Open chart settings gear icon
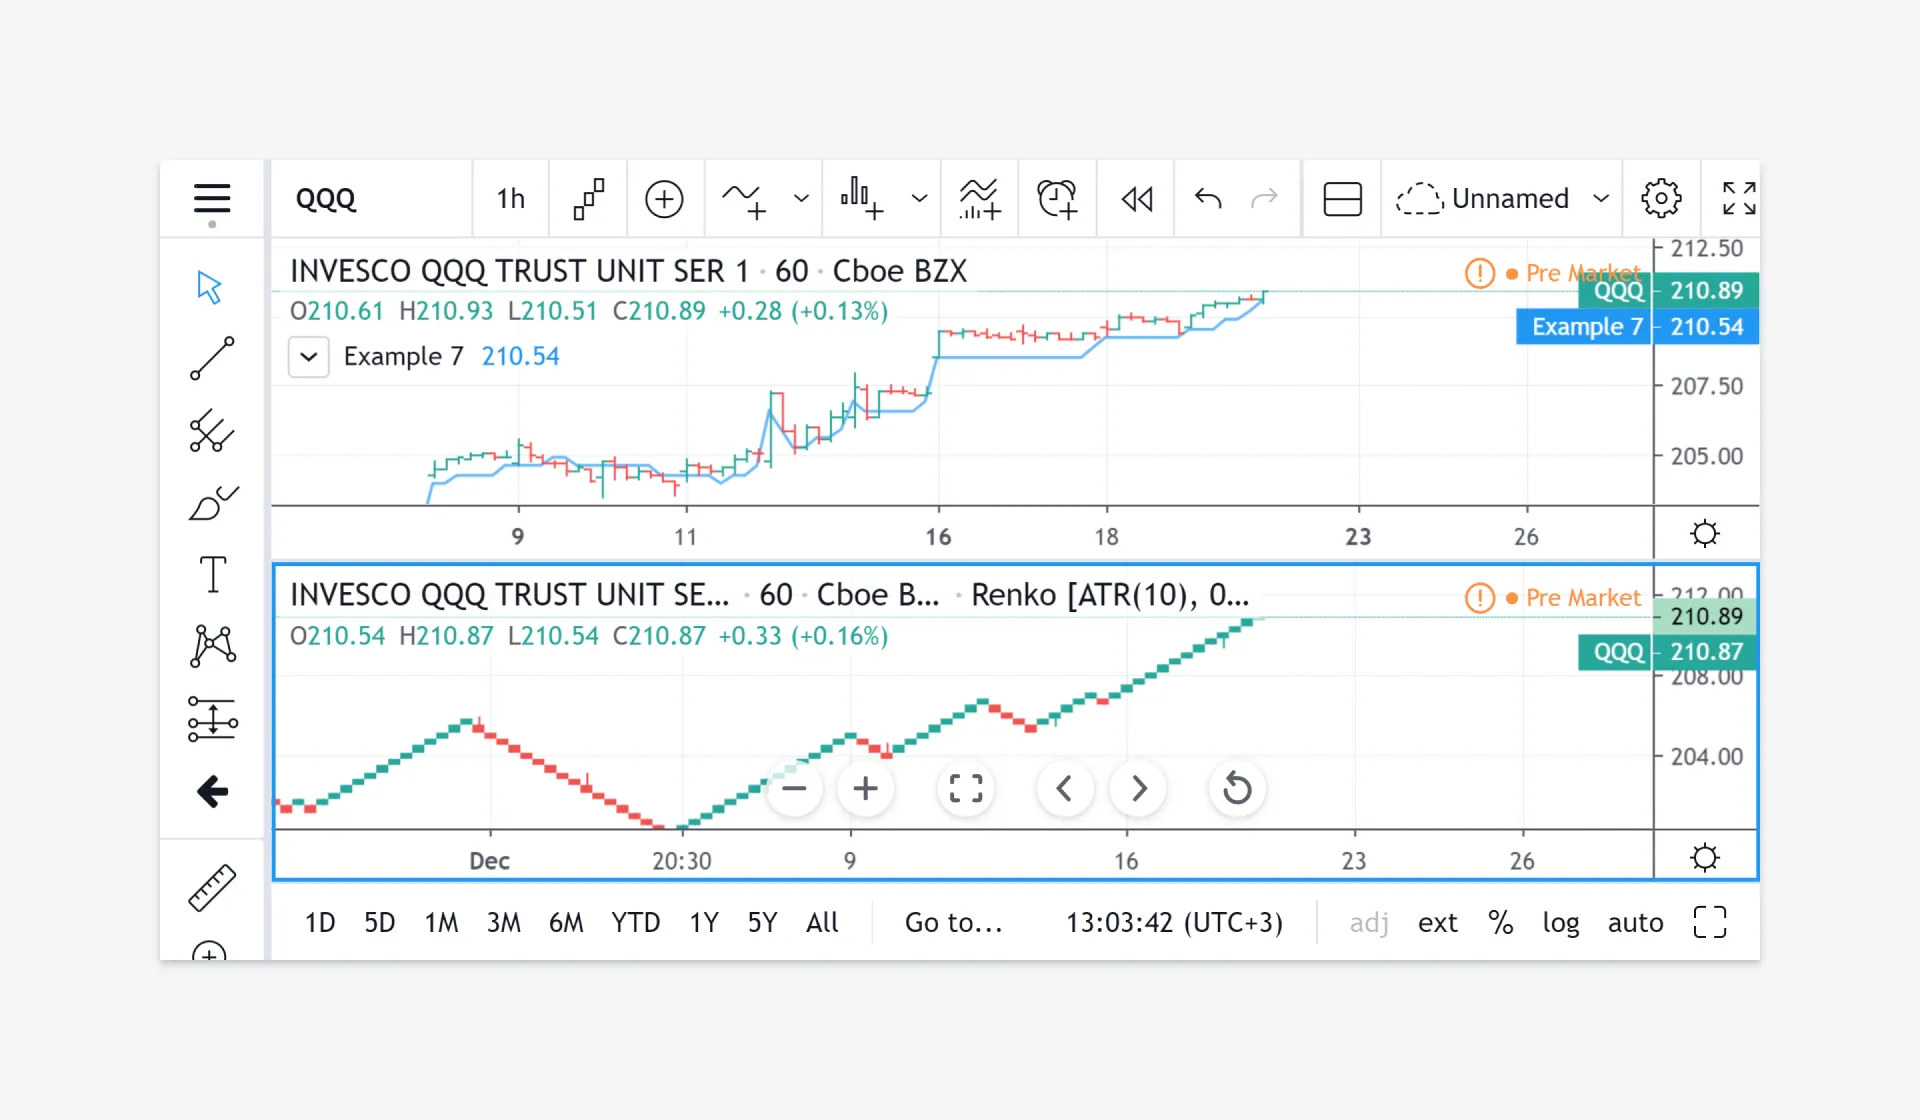 (1661, 199)
